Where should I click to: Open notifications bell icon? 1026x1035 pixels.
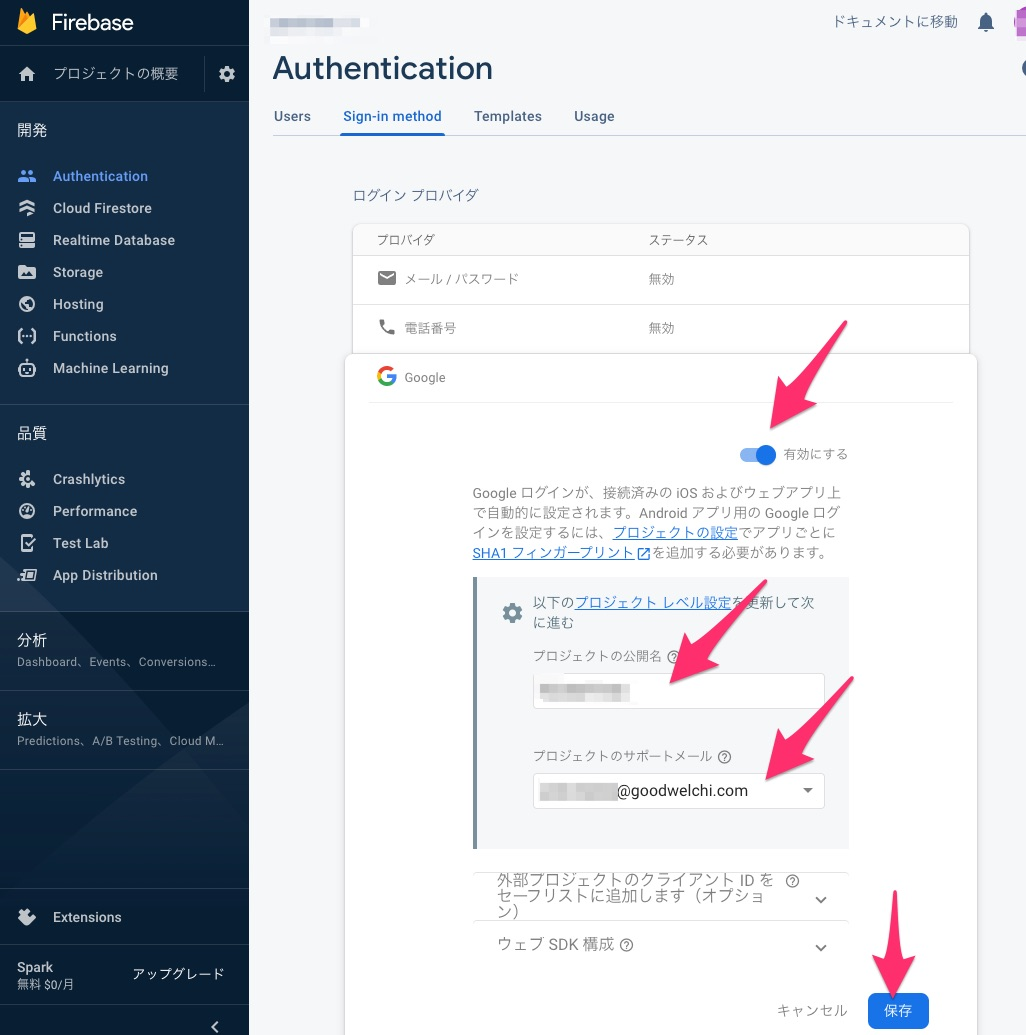986,22
